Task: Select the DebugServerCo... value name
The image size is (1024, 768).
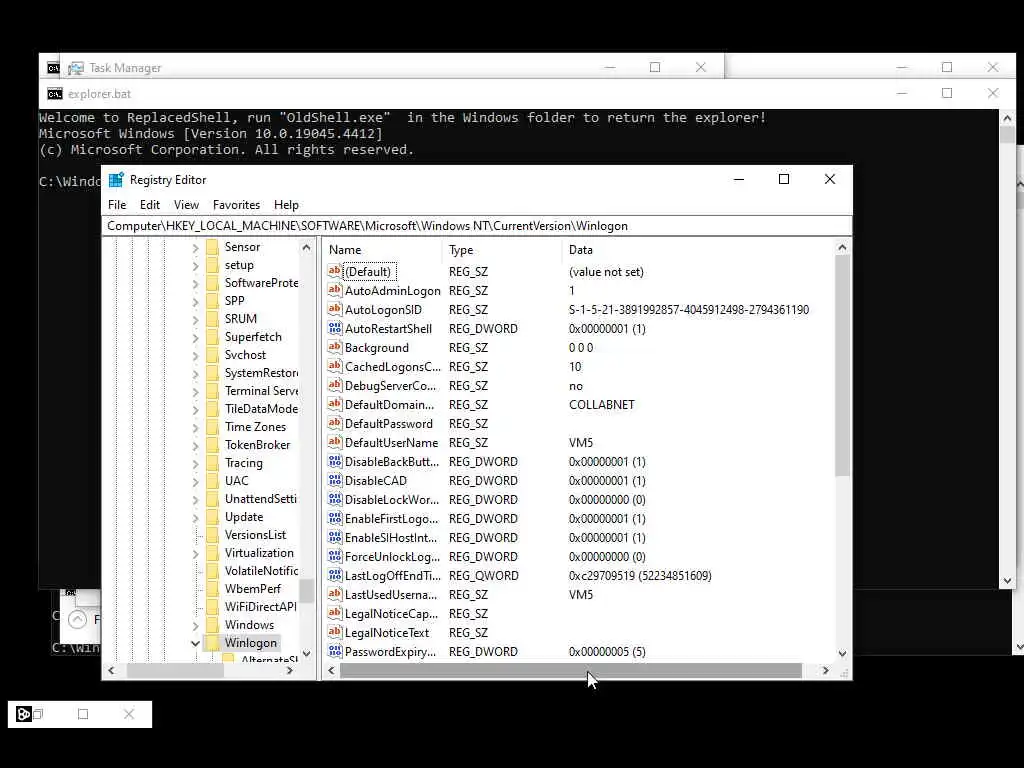Action: coord(391,386)
